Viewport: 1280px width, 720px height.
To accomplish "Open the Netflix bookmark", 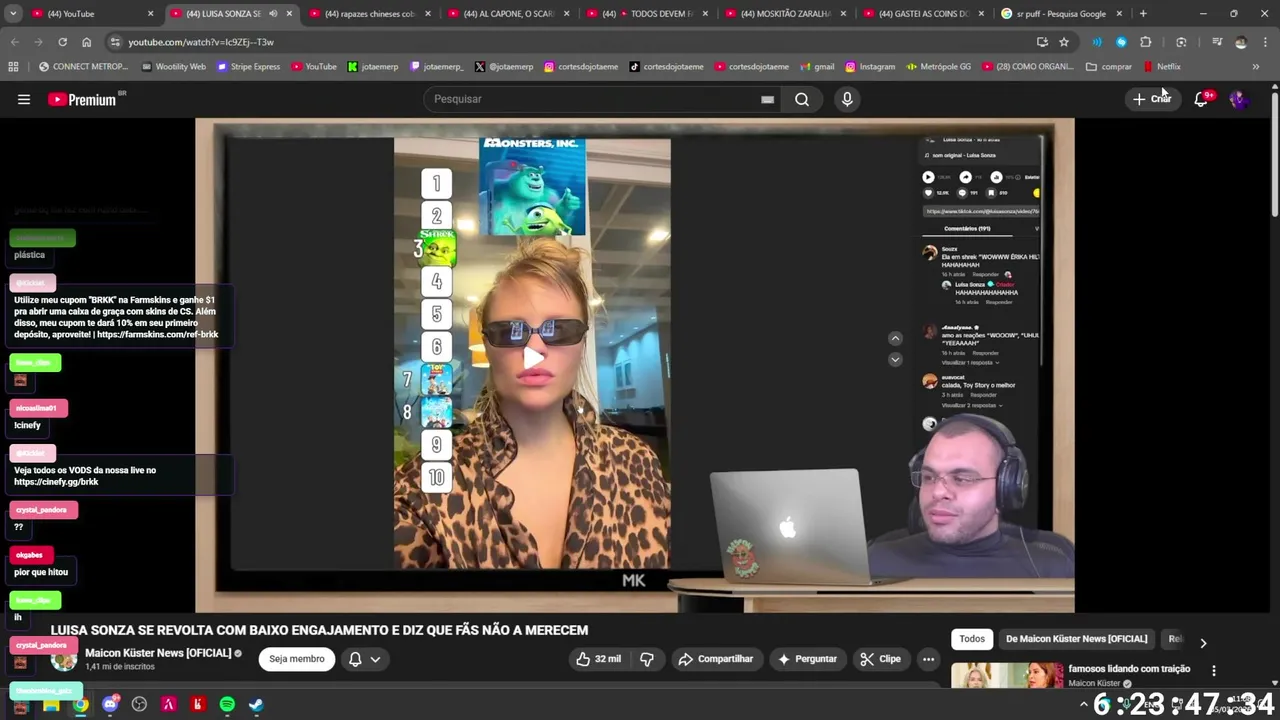I will (x=1162, y=67).
